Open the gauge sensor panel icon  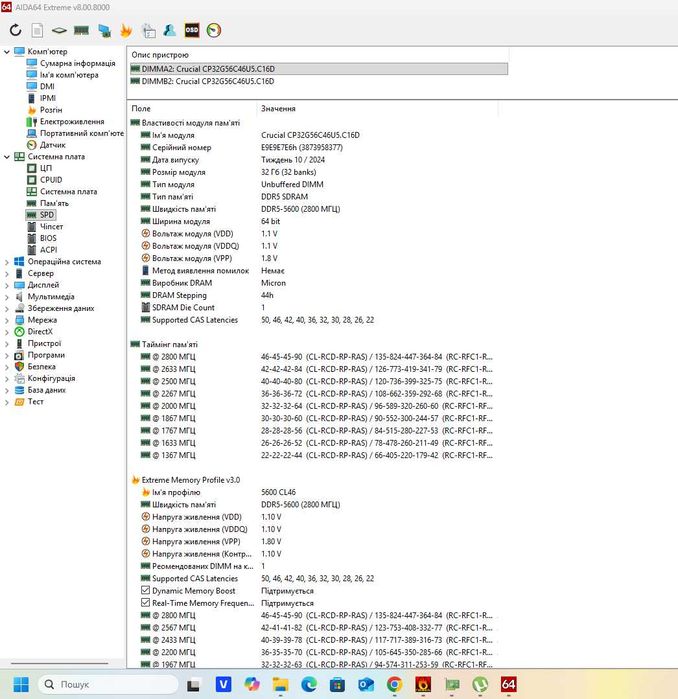click(x=214, y=30)
